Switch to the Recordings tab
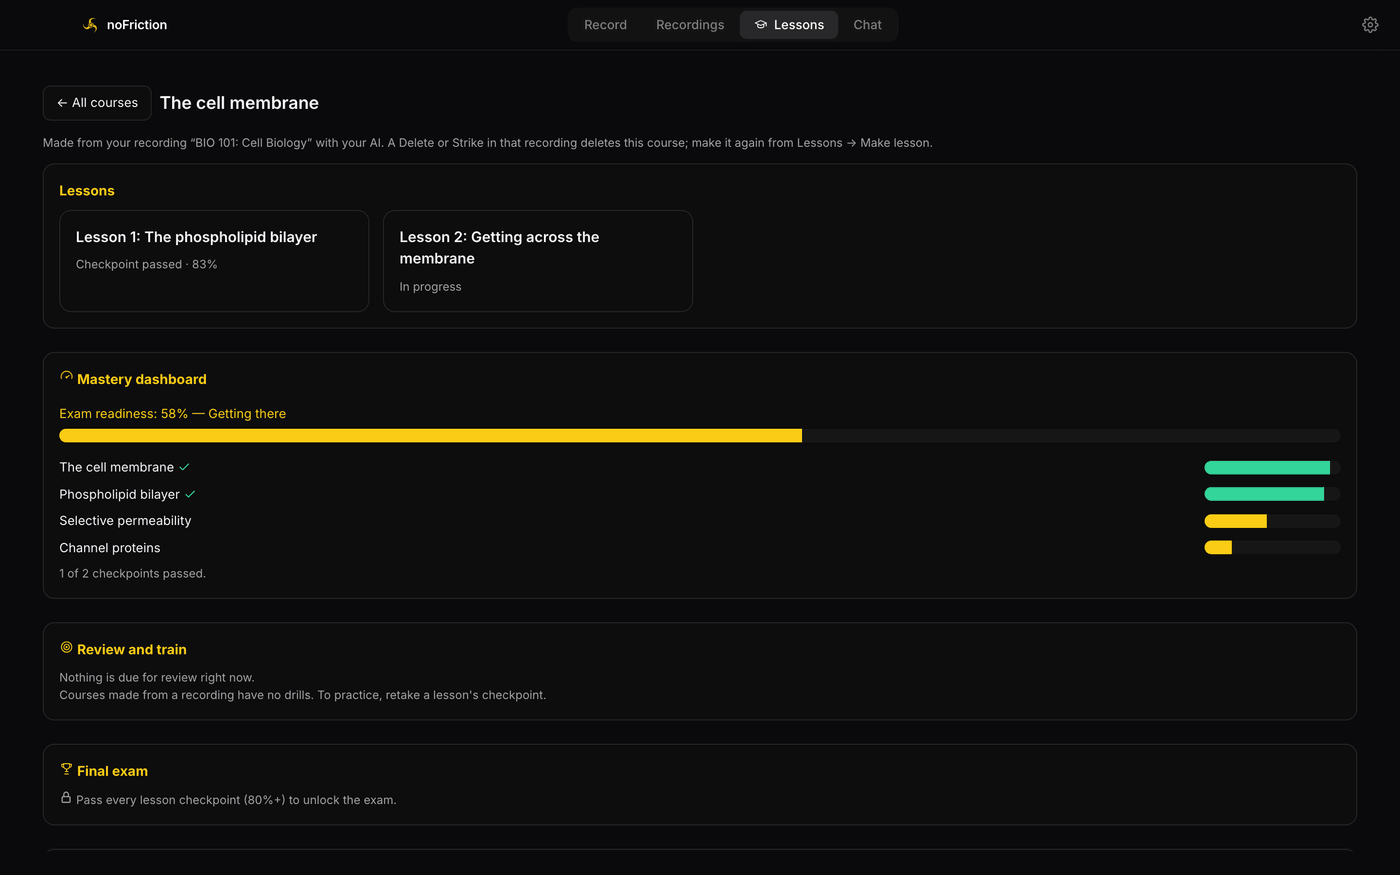Image resolution: width=1400 pixels, height=875 pixels. click(690, 25)
